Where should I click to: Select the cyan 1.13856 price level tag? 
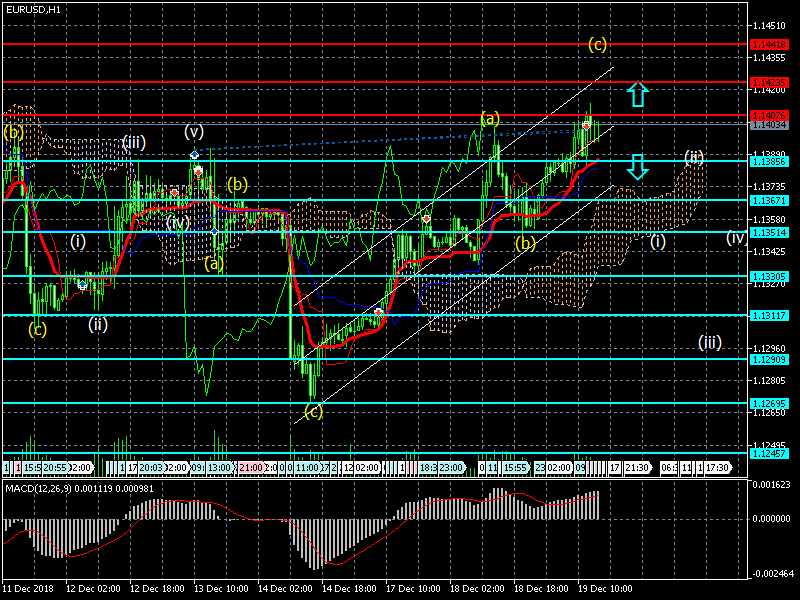[x=769, y=161]
